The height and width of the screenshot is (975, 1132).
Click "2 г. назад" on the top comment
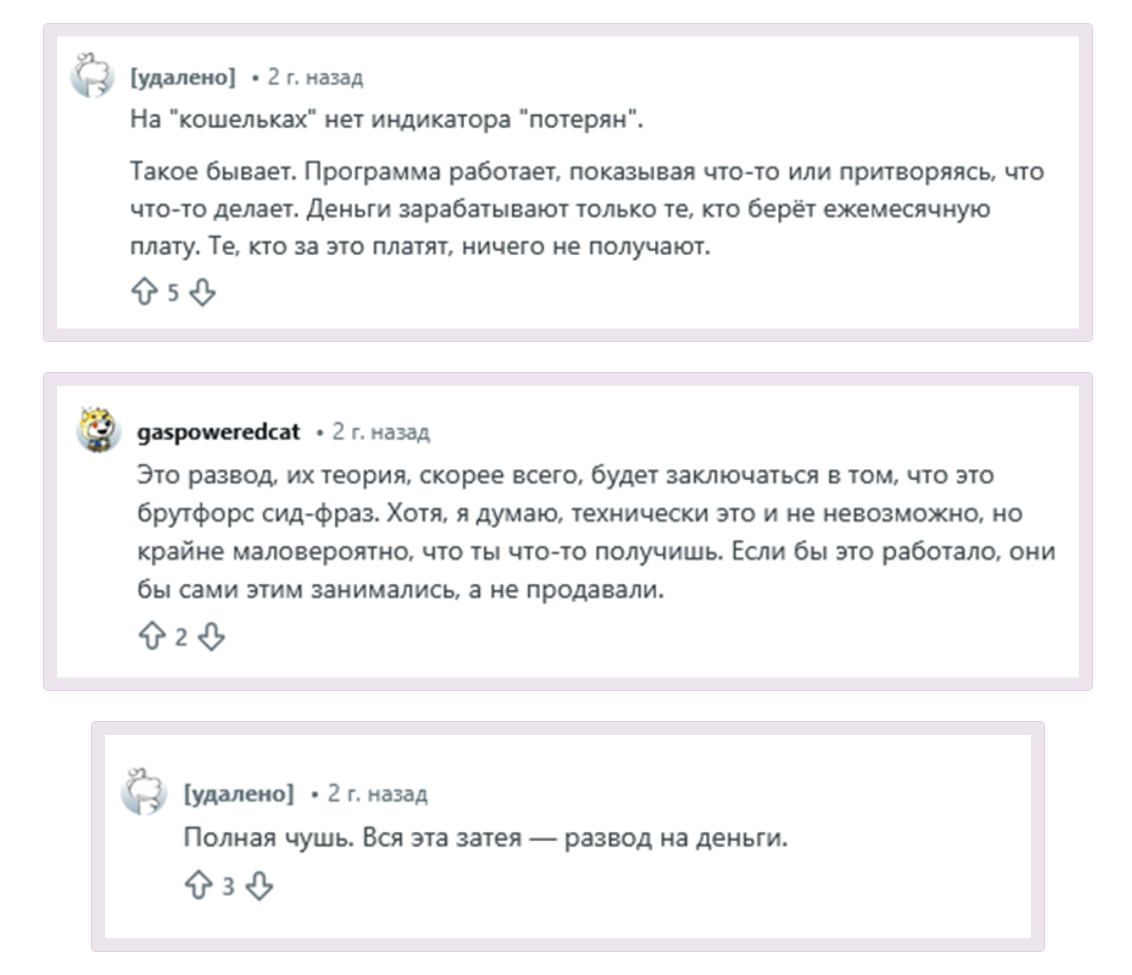[x=315, y=77]
